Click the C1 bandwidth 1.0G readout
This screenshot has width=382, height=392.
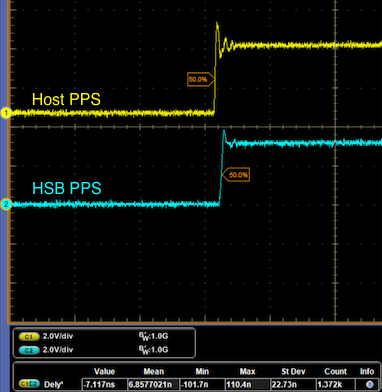[x=153, y=337]
